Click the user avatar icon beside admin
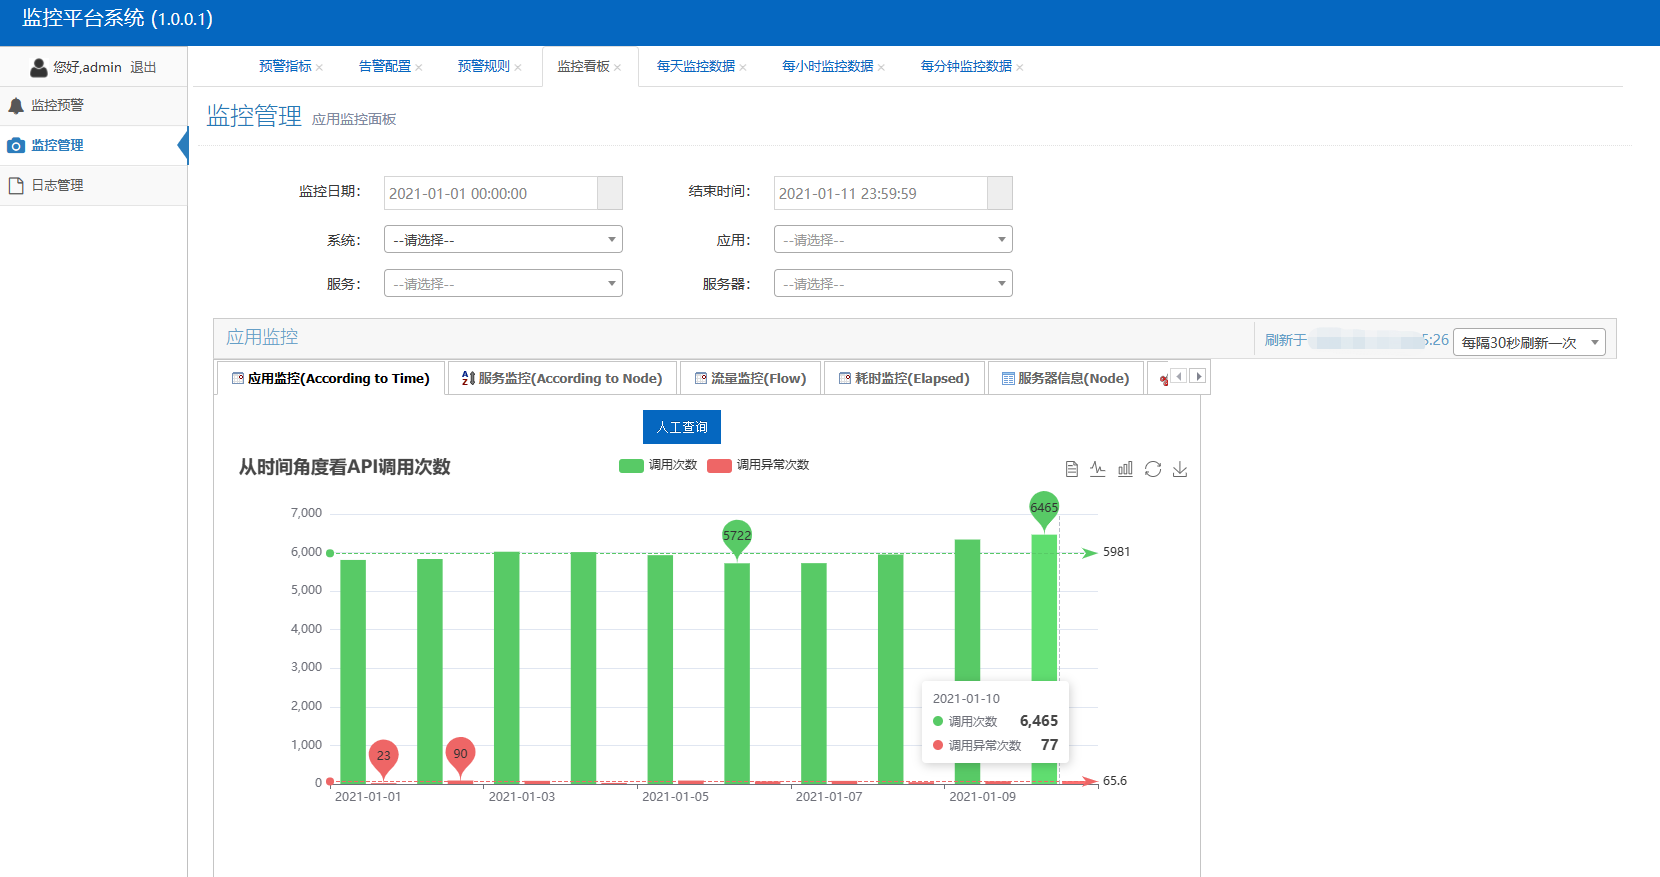 pyautogui.click(x=39, y=68)
